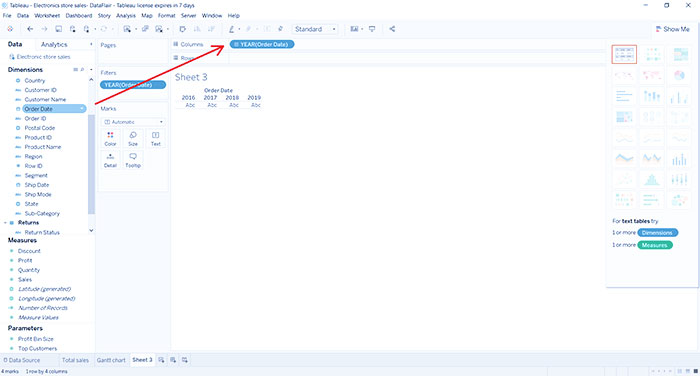This screenshot has height=376, width=700.
Task: Open the Size marks card
Action: pos(133,138)
